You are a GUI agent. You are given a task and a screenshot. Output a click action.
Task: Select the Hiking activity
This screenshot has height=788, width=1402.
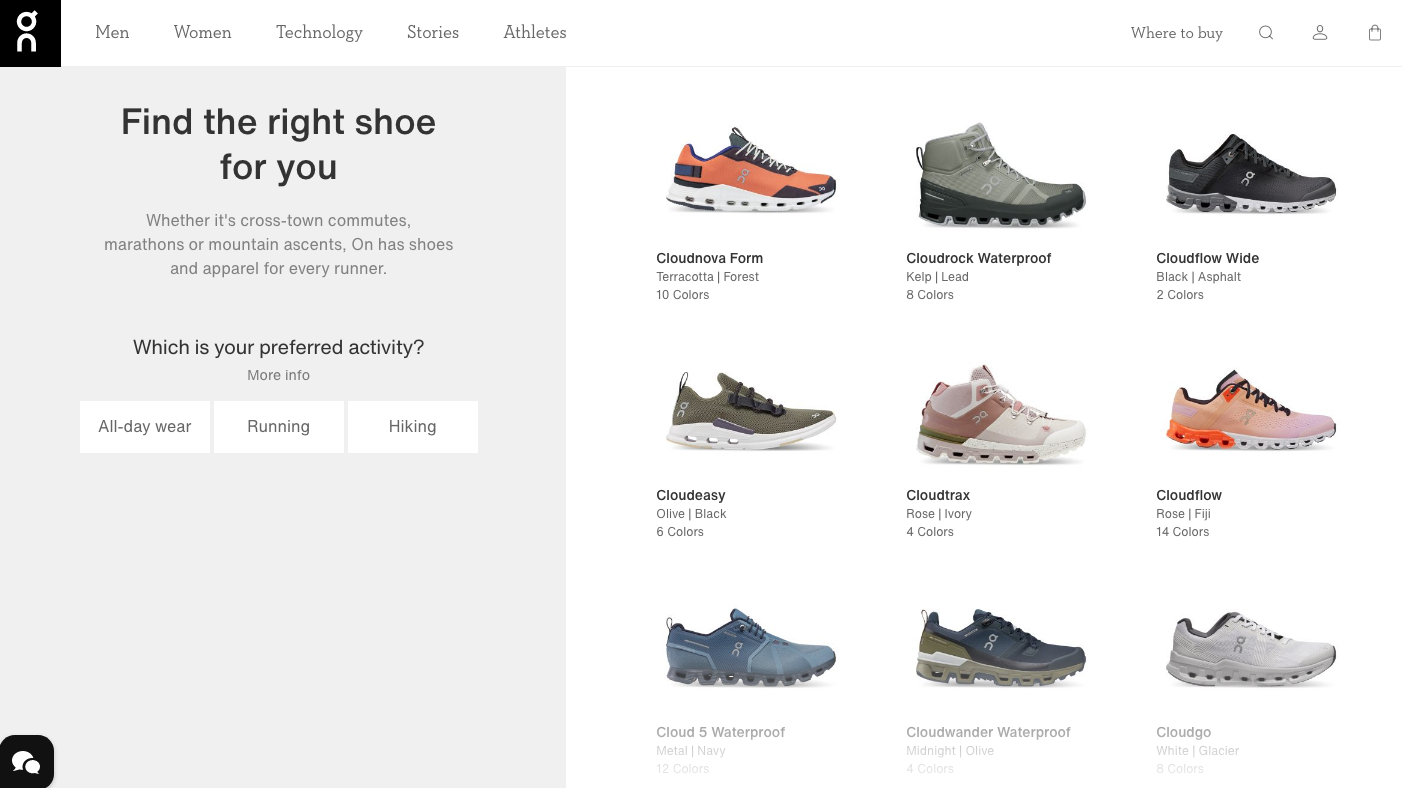412,426
